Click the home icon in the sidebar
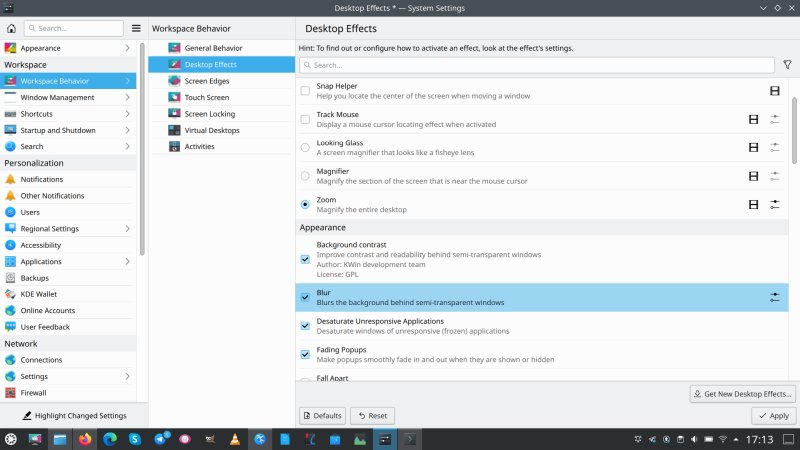Viewport: 800px width, 450px height. 11,28
